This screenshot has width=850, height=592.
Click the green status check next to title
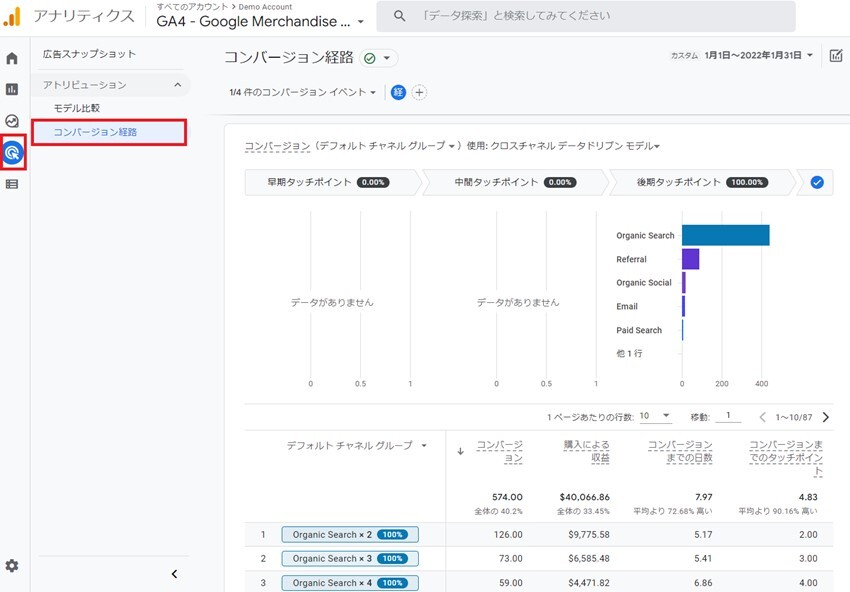coord(370,58)
